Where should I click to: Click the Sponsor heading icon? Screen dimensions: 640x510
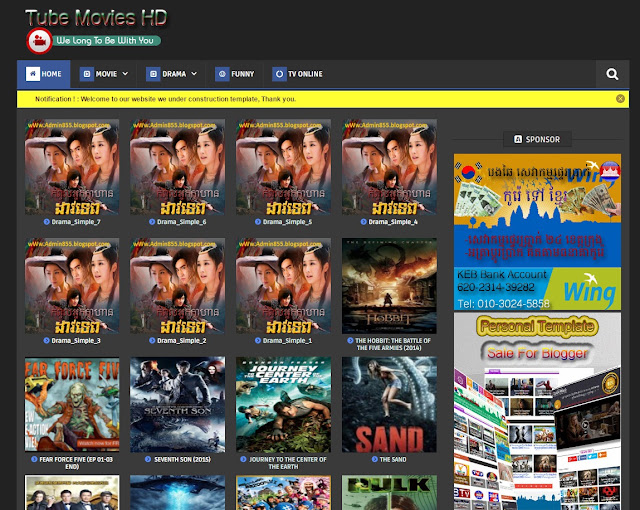tap(518, 139)
